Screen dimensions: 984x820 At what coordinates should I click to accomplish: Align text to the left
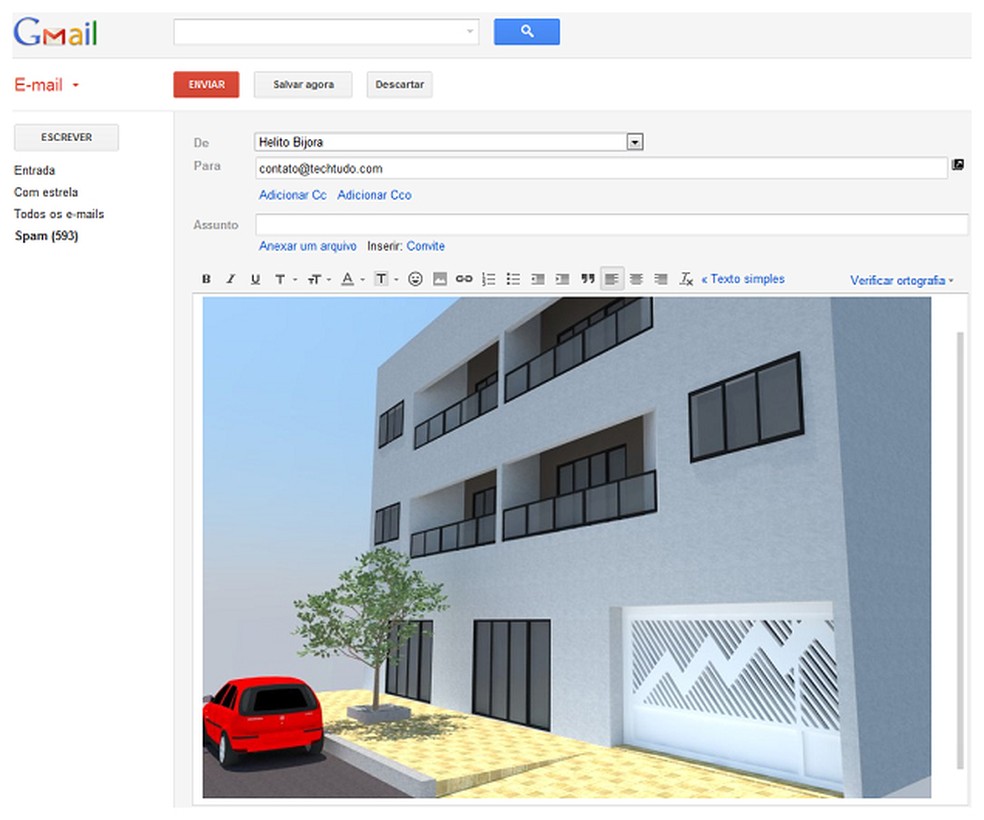pos(612,279)
